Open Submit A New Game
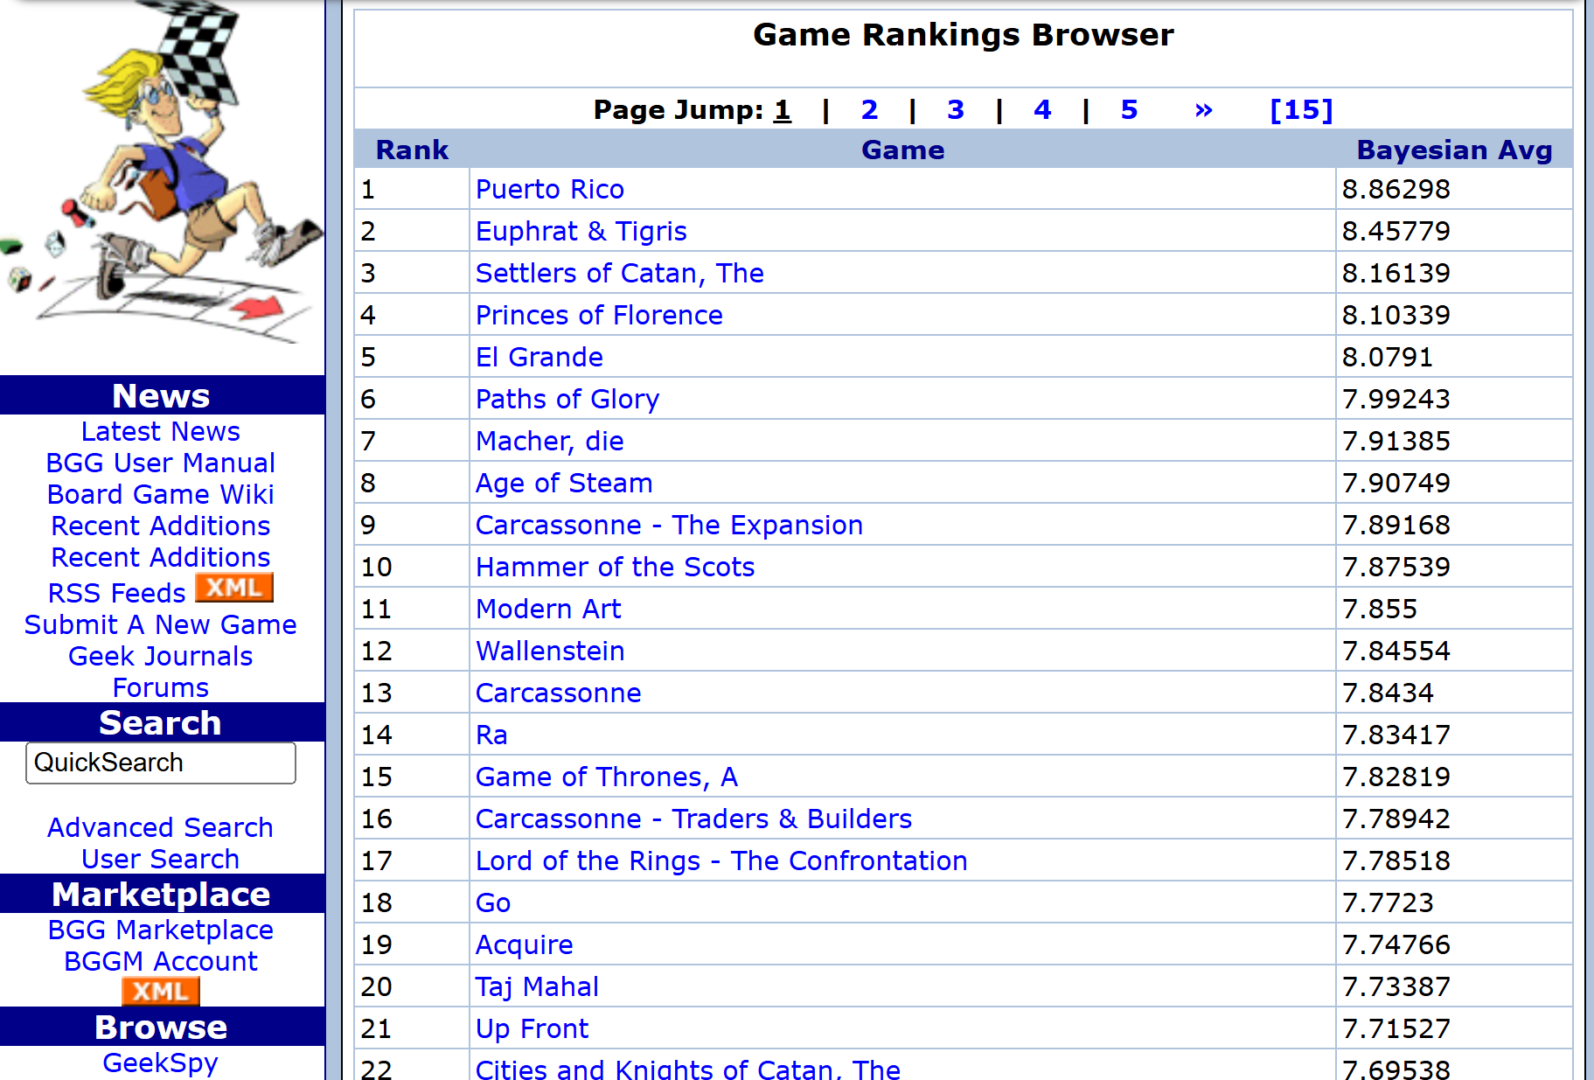Screen dimensions: 1594x1080 tap(161, 625)
